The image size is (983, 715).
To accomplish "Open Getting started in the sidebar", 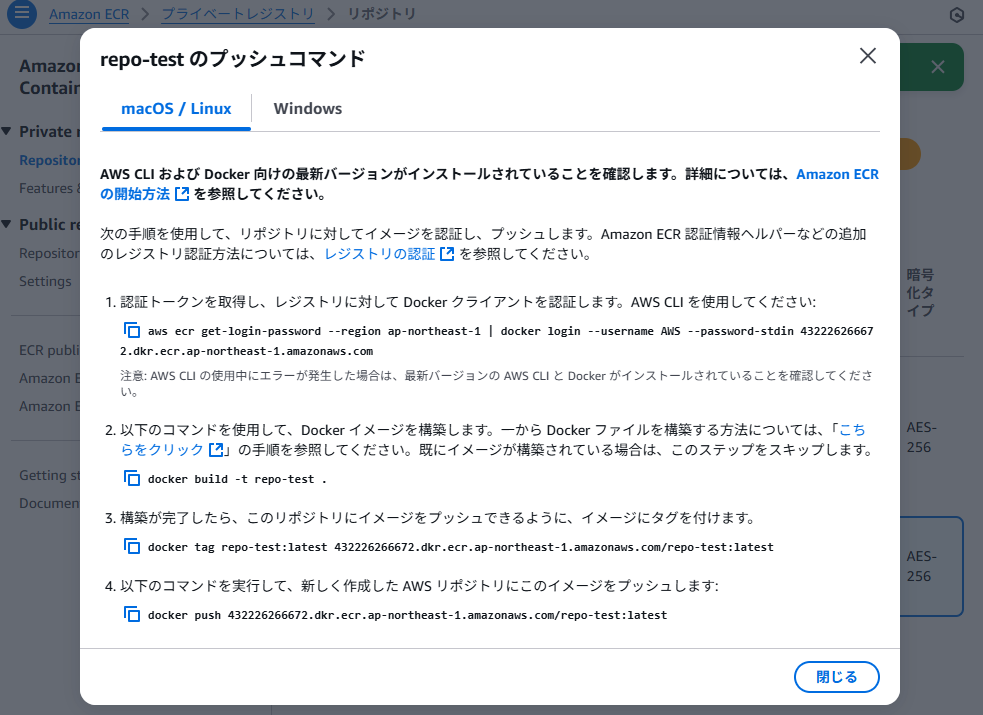I will click(x=49, y=476).
